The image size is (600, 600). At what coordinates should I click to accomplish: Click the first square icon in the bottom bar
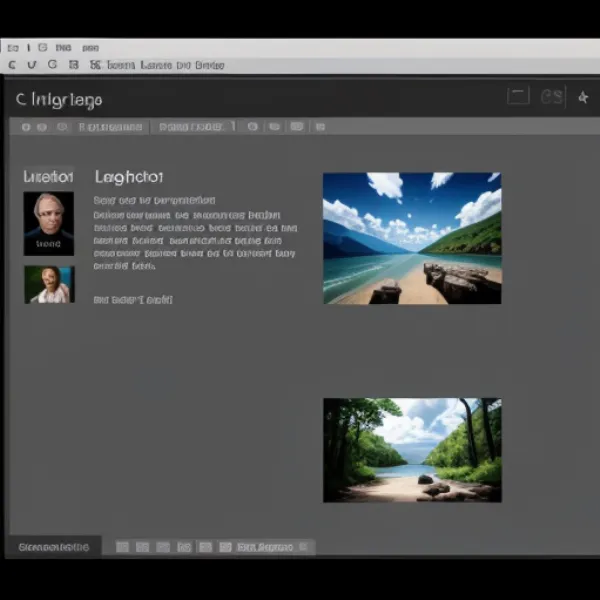tap(122, 547)
